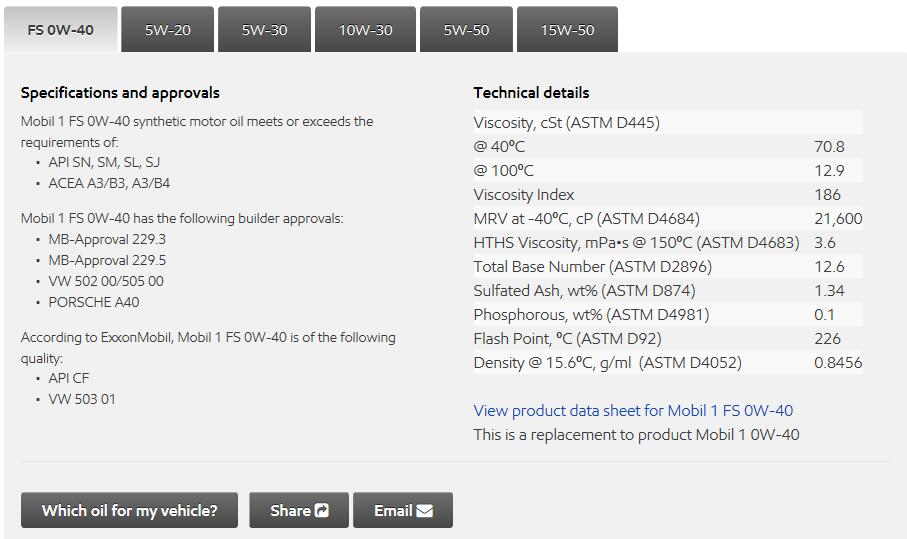Screen dimensions: 907x539
Task: Switch to the 10W-30 oil tab
Action: point(366,29)
